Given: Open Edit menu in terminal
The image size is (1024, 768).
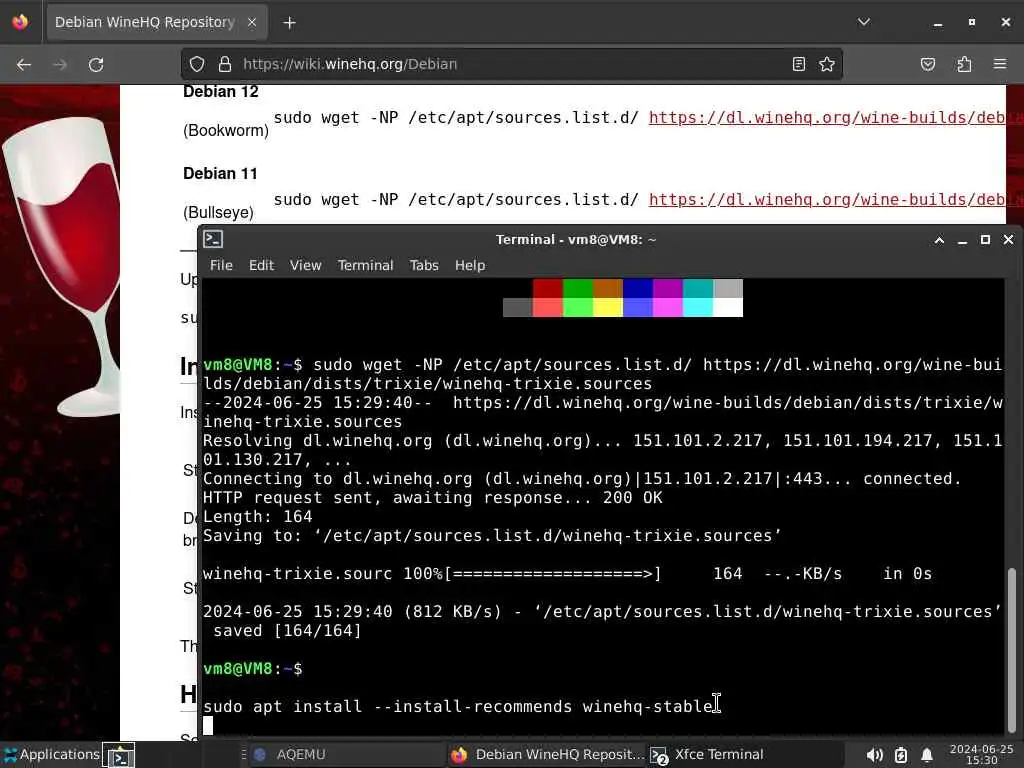Looking at the screenshot, I should click(x=261, y=265).
